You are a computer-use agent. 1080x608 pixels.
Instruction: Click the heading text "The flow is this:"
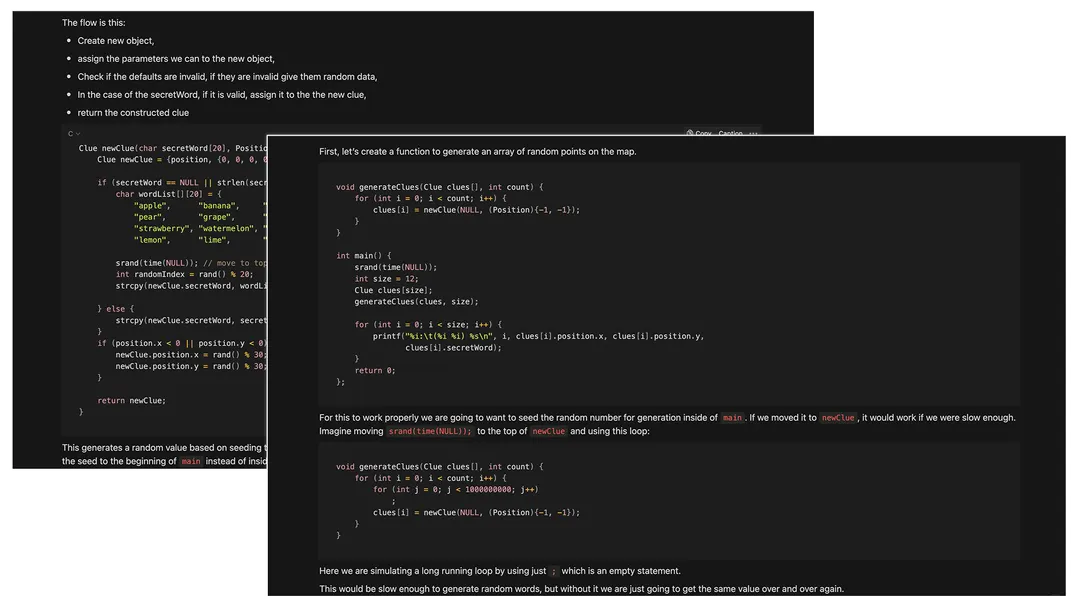click(x=94, y=23)
